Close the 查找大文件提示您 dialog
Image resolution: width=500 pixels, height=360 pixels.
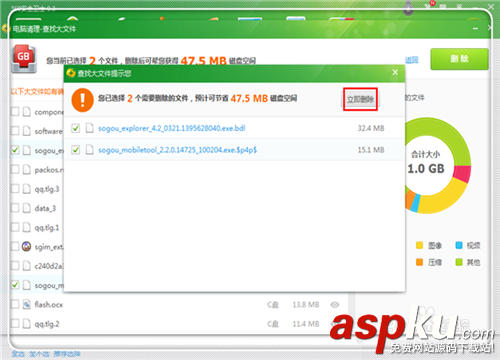(395, 72)
